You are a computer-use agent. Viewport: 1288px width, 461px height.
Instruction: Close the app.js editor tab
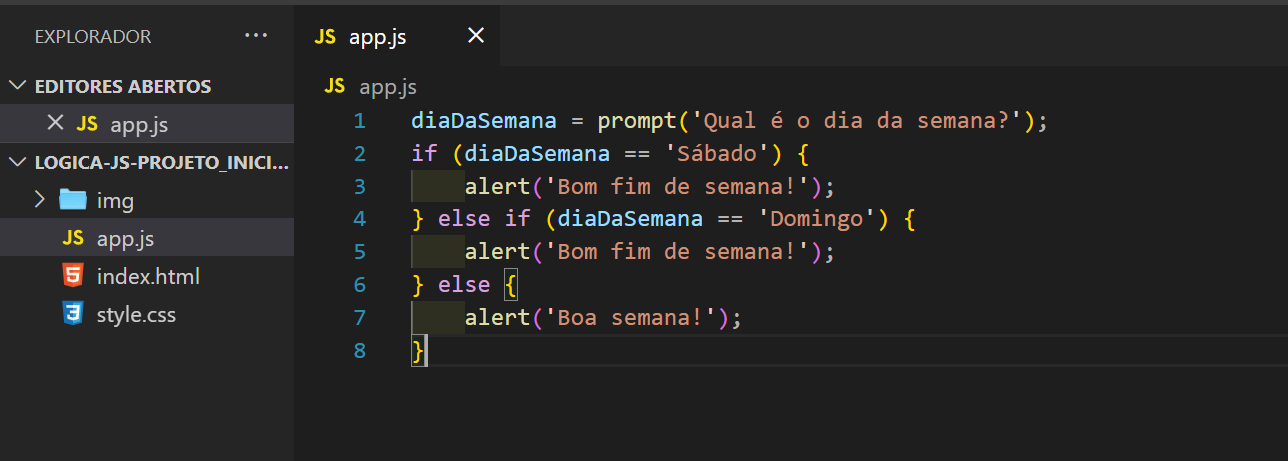pyautogui.click(x=476, y=36)
